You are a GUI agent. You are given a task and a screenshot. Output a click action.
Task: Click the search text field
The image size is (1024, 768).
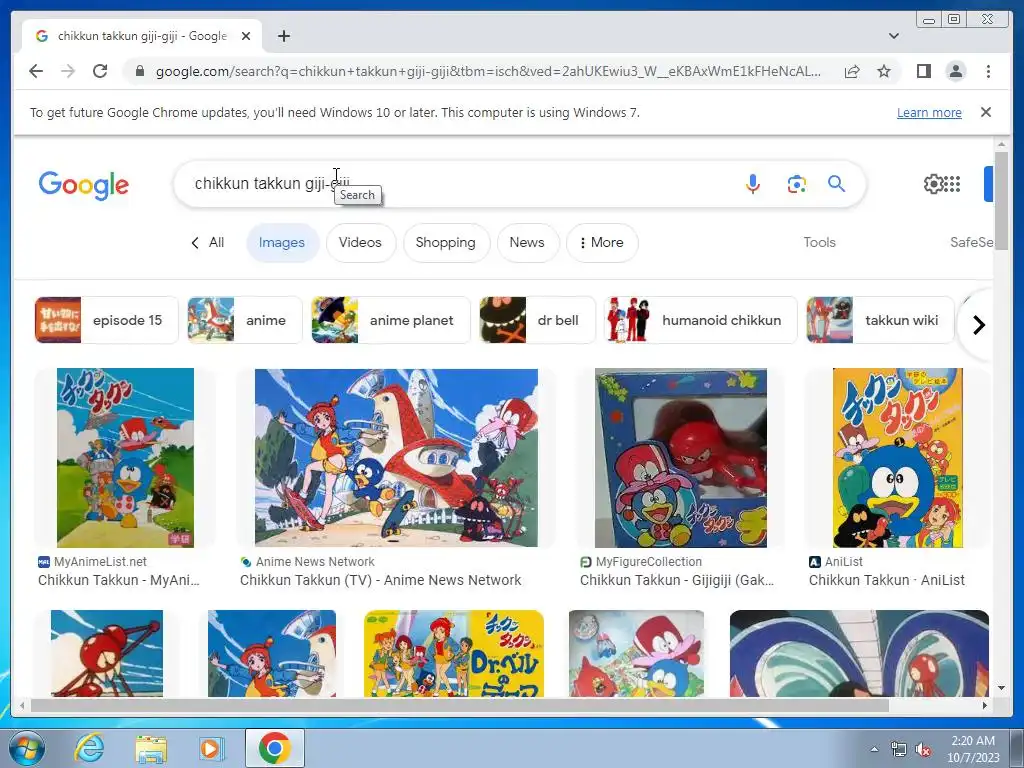[x=457, y=184]
